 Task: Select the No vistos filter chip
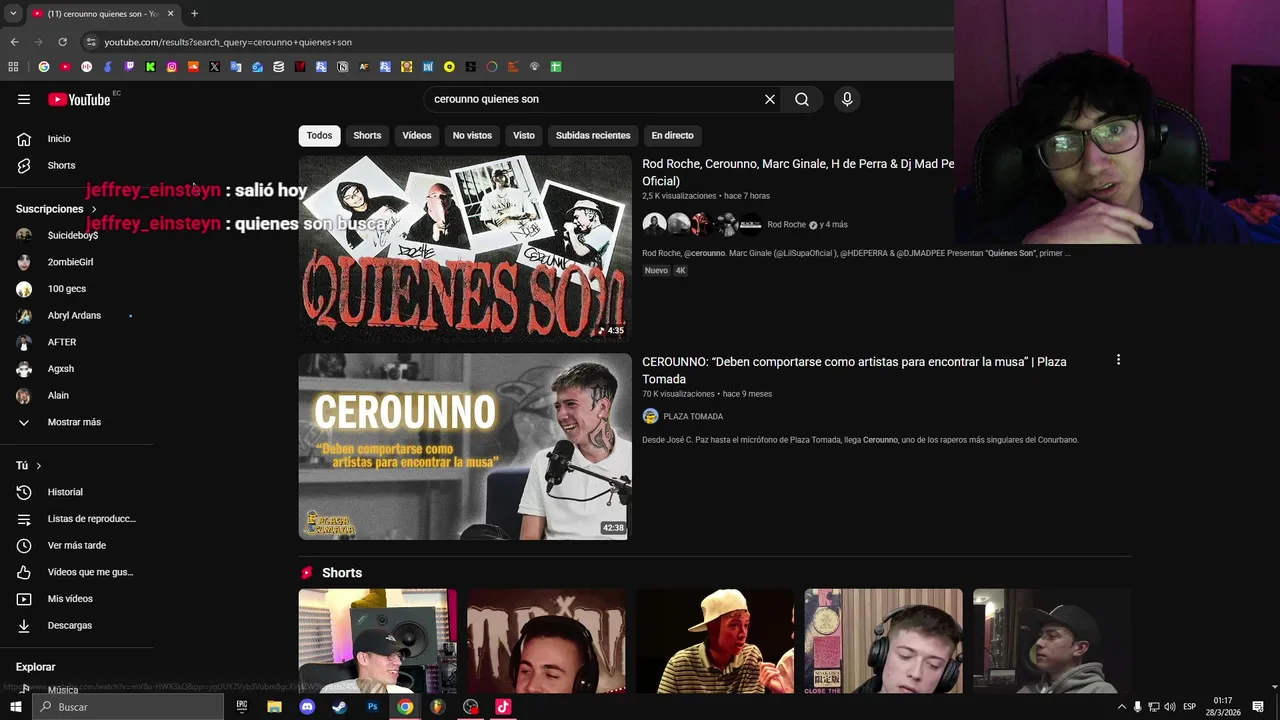[x=472, y=135]
